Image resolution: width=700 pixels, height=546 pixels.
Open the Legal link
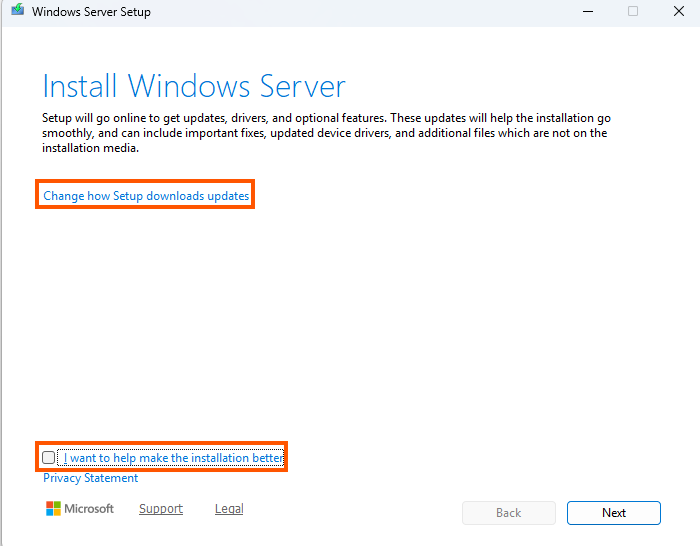tap(229, 508)
